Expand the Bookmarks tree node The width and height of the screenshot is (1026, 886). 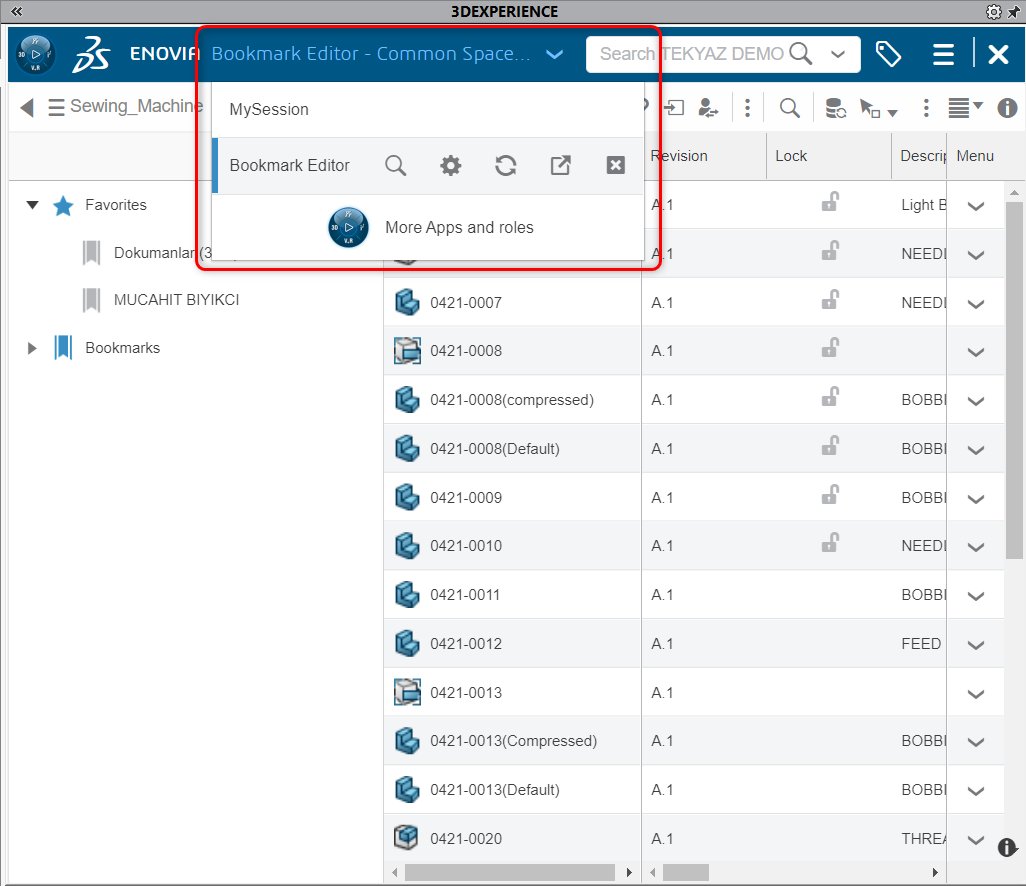coord(31,348)
